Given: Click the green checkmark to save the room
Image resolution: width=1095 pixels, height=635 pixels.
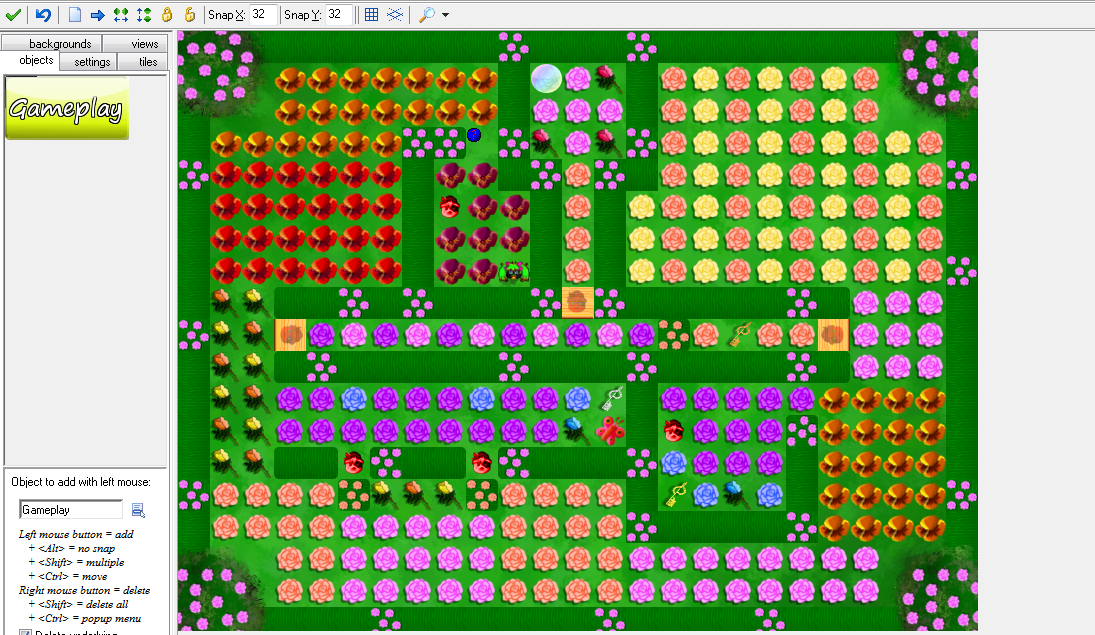Looking at the screenshot, I should [x=13, y=14].
